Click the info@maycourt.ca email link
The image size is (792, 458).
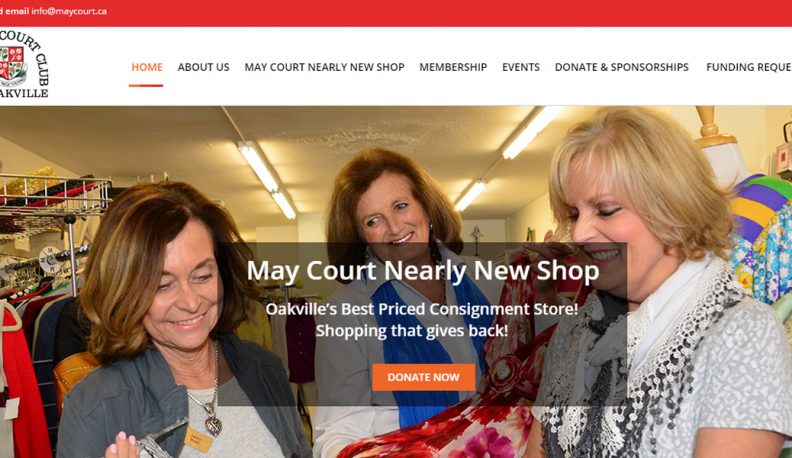pos(69,11)
